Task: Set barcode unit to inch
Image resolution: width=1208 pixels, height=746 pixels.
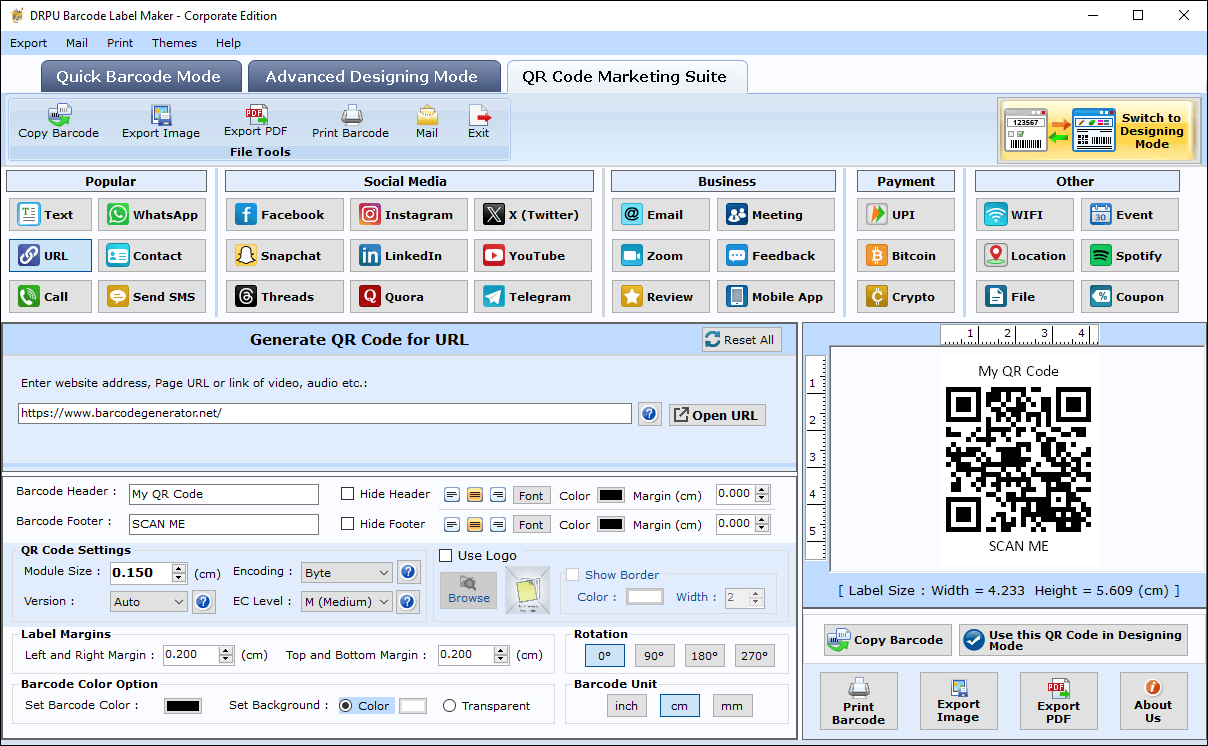Action: coord(627,706)
